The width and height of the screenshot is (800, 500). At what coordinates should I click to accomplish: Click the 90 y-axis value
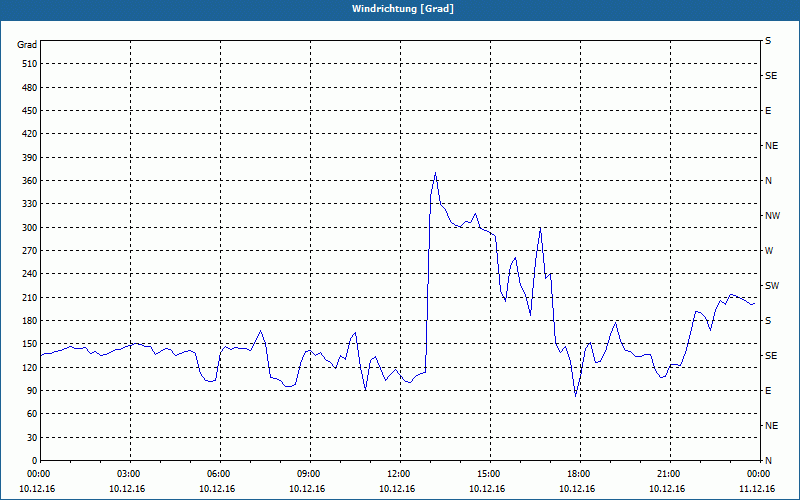click(x=32, y=390)
